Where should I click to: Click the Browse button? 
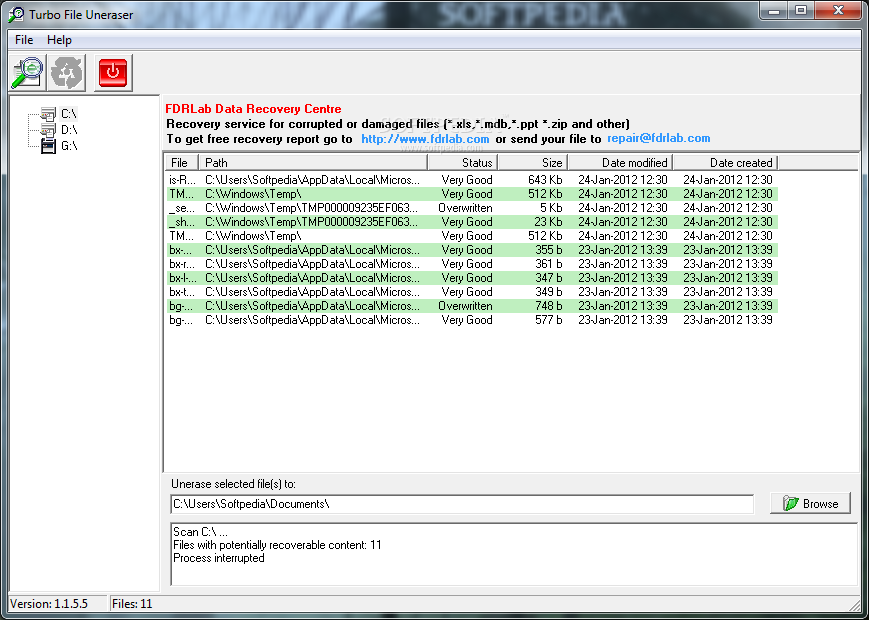pyautogui.click(x=810, y=504)
